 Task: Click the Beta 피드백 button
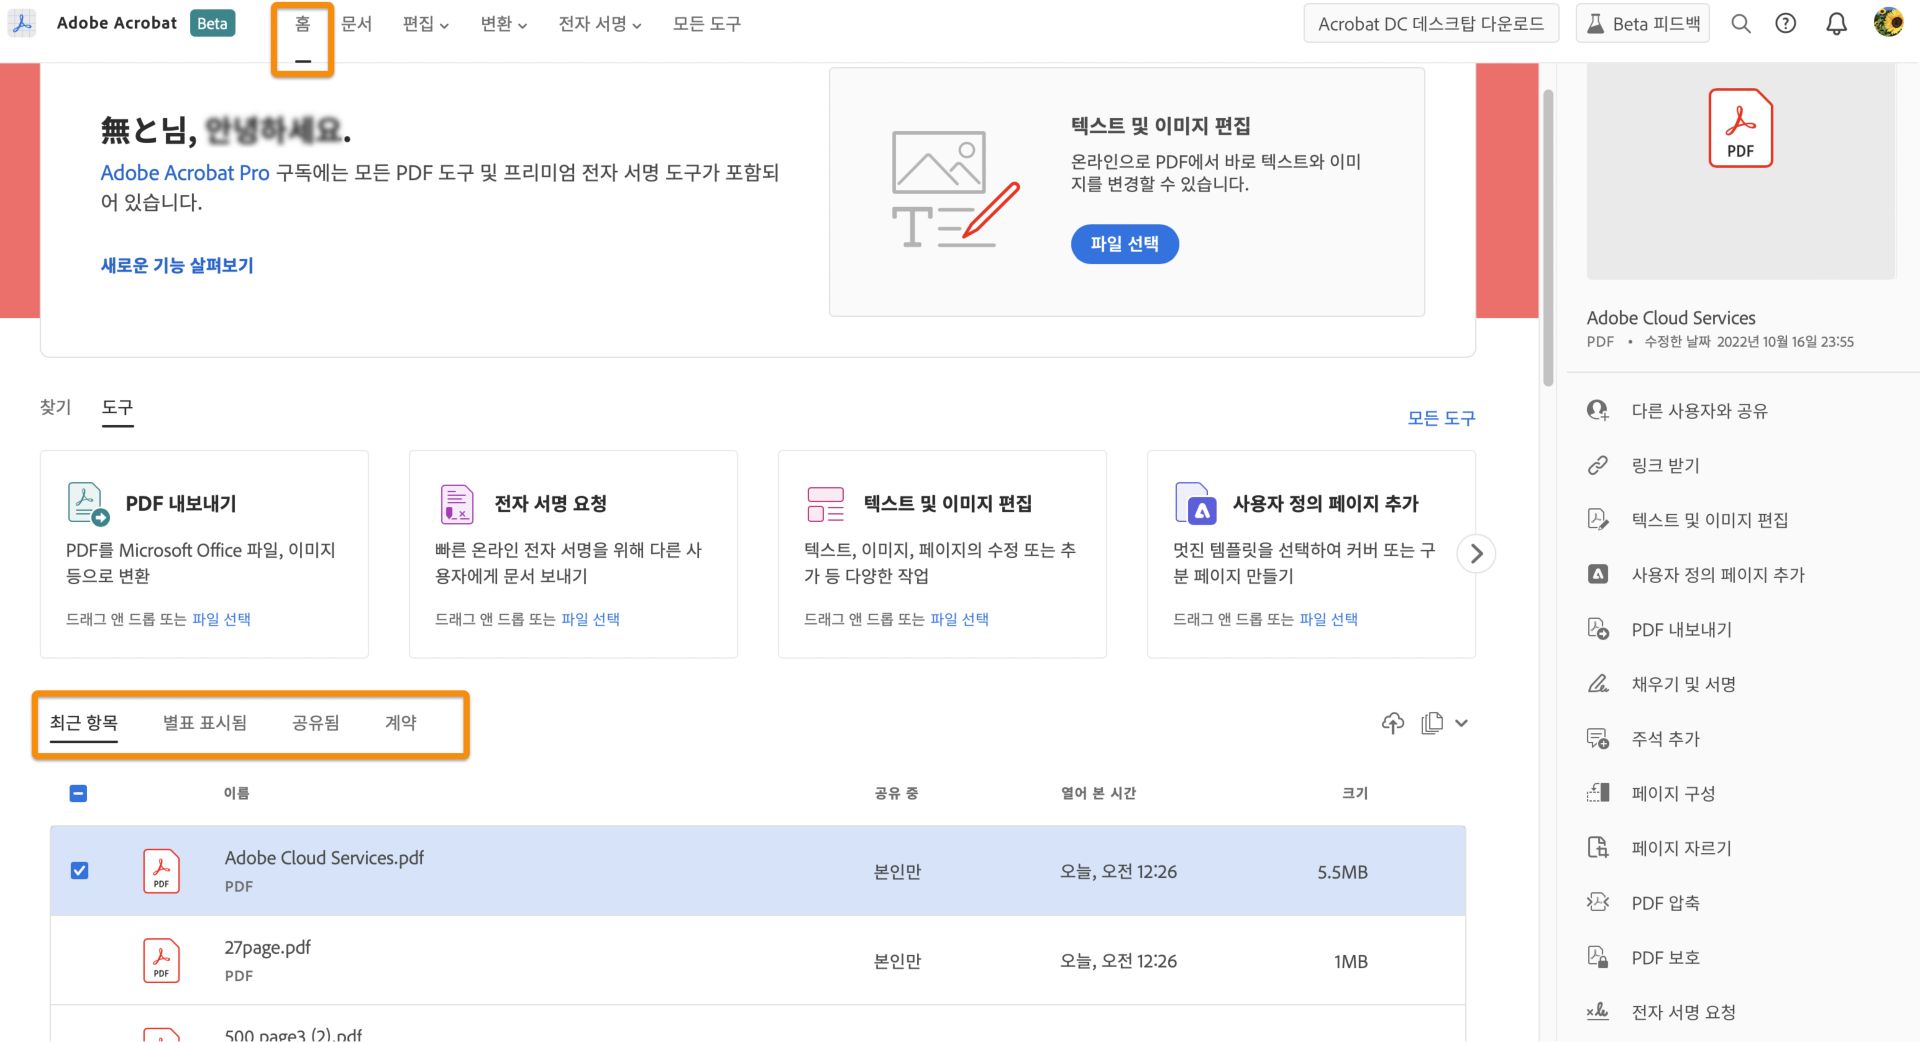[x=1643, y=24]
